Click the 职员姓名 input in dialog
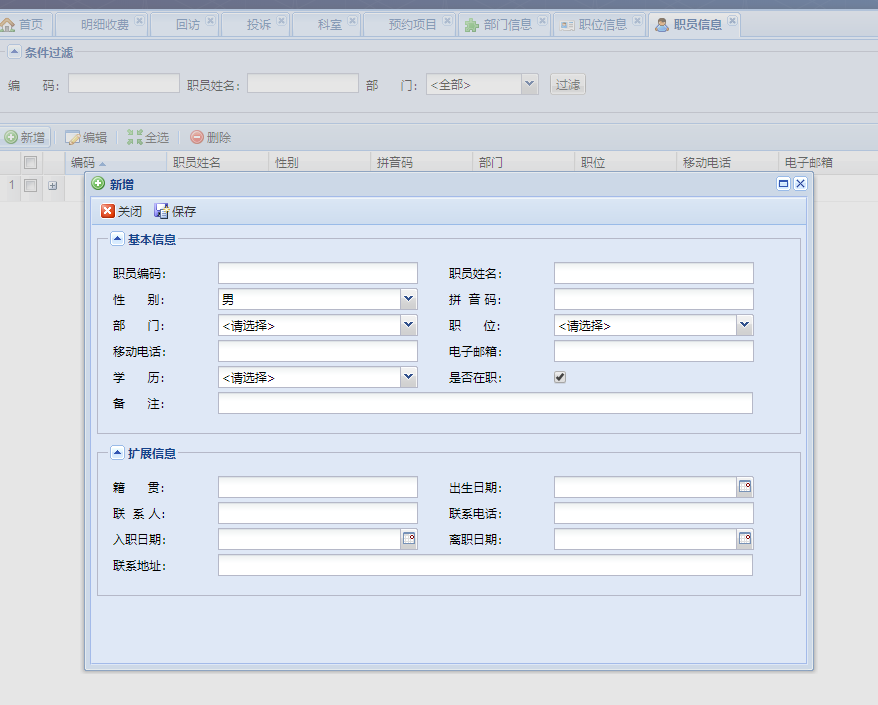 654,273
